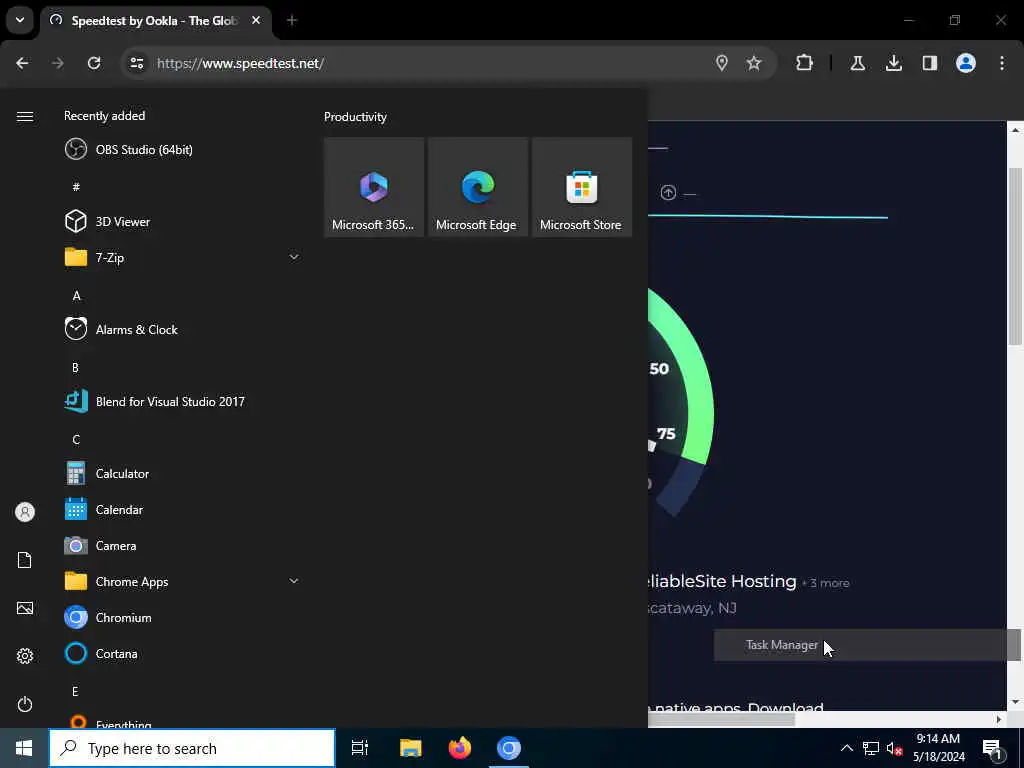Expand the 7-Zip folder chevron
This screenshot has width=1024, height=768.
294,257
